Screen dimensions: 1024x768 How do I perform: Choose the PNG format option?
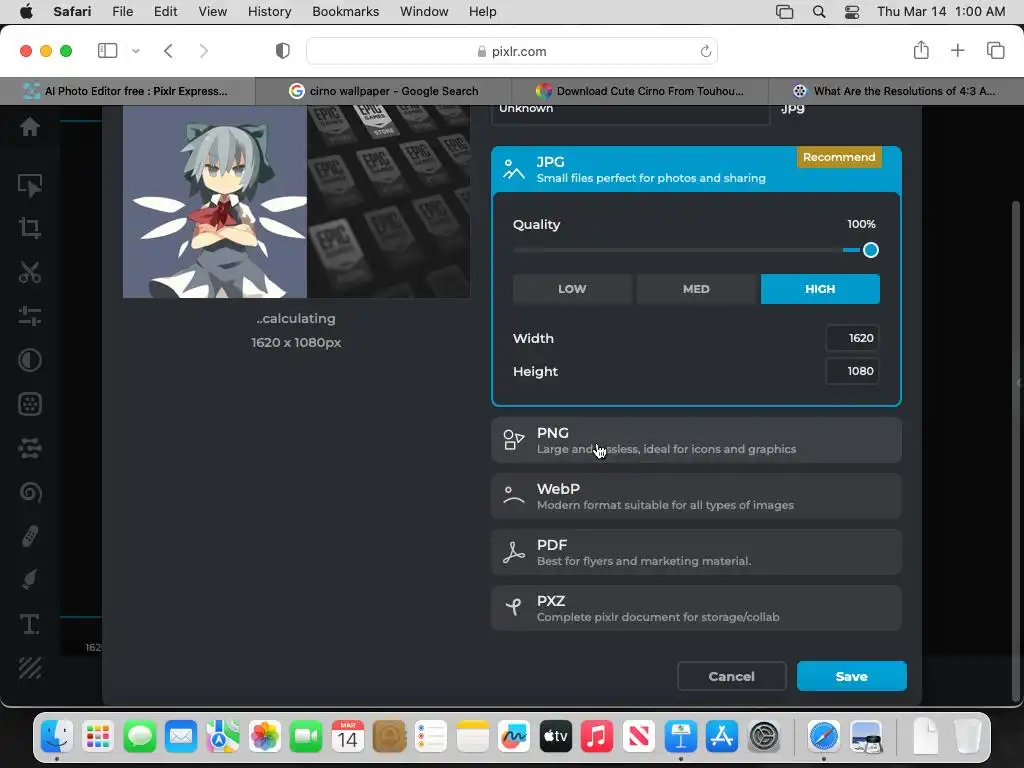point(696,440)
